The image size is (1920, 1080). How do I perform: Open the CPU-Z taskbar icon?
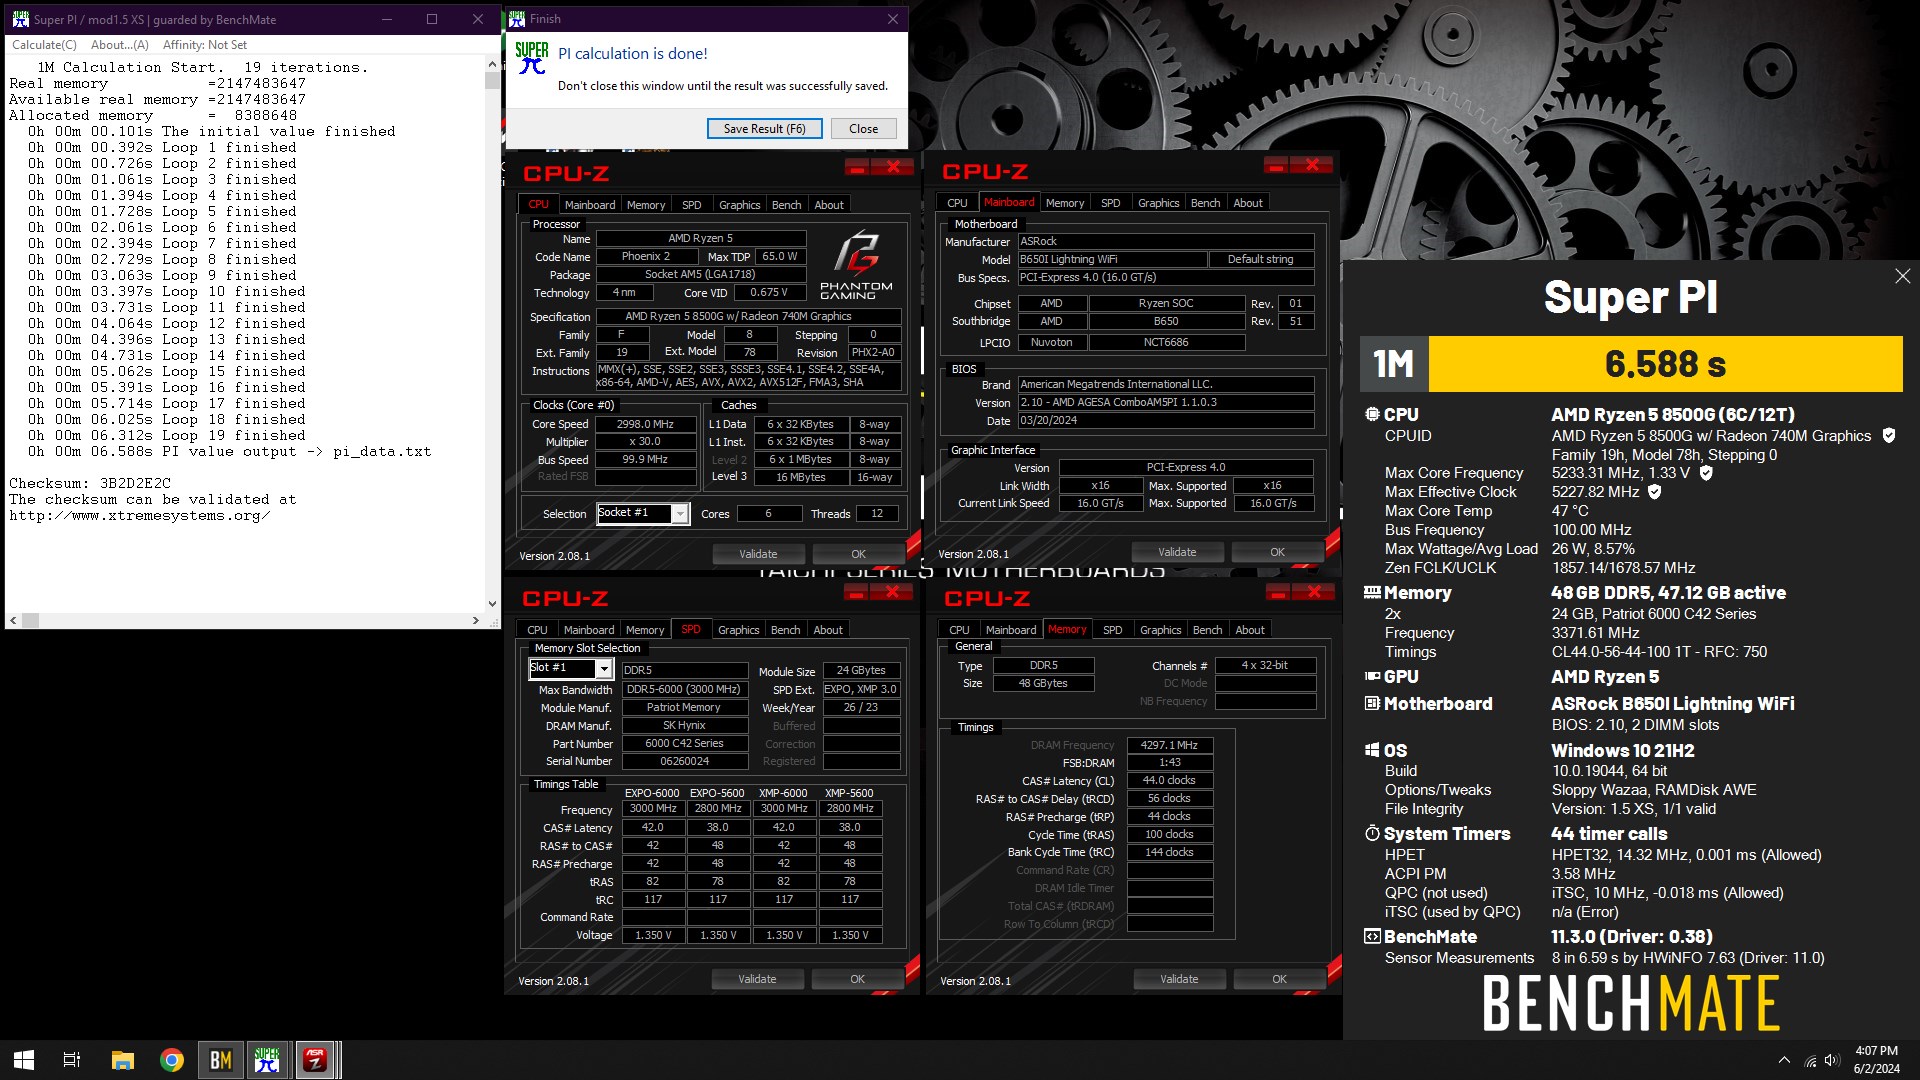(x=315, y=1060)
